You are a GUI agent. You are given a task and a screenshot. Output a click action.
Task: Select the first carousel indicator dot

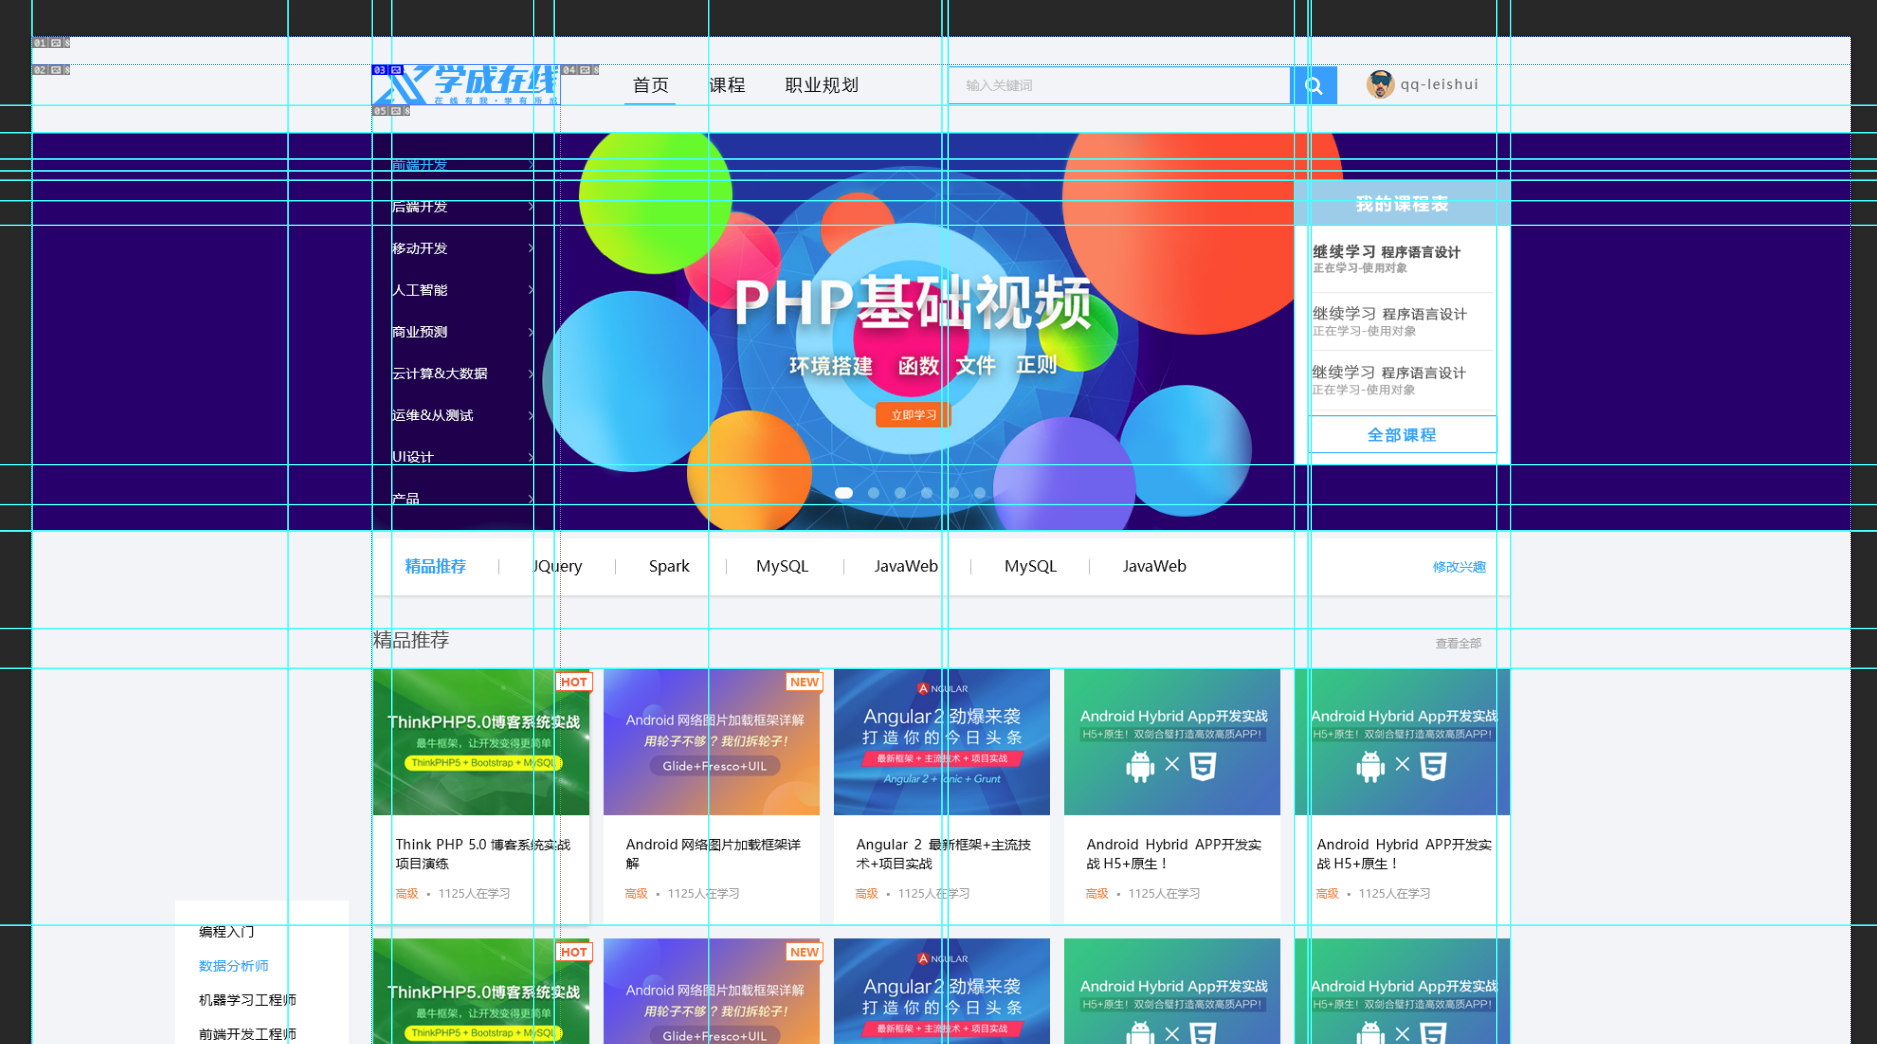coord(844,492)
